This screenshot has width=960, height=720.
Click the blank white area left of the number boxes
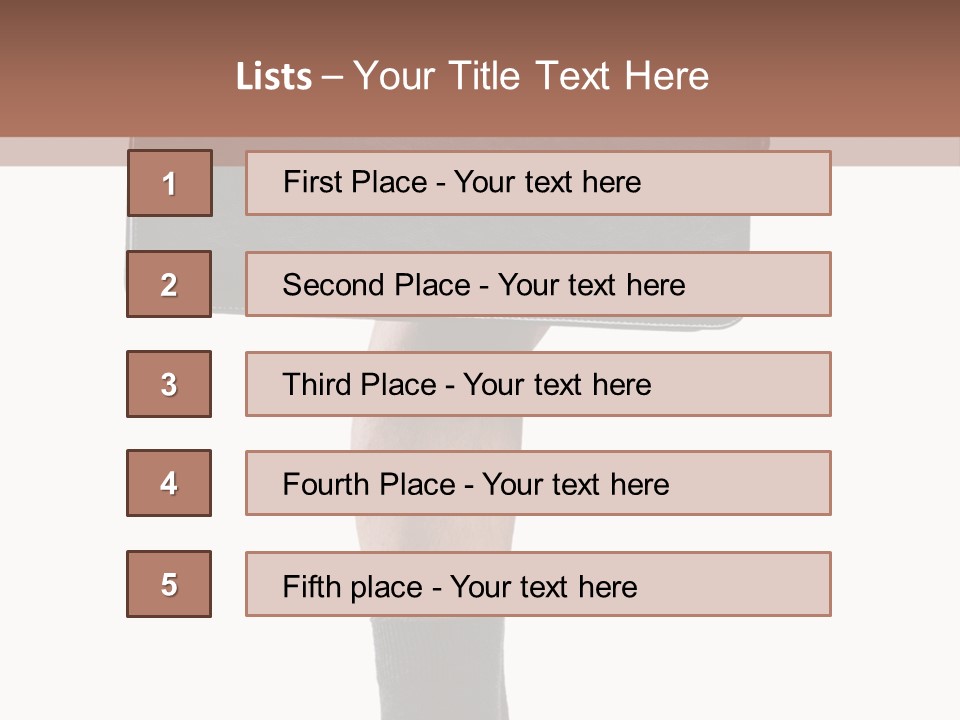click(60, 400)
